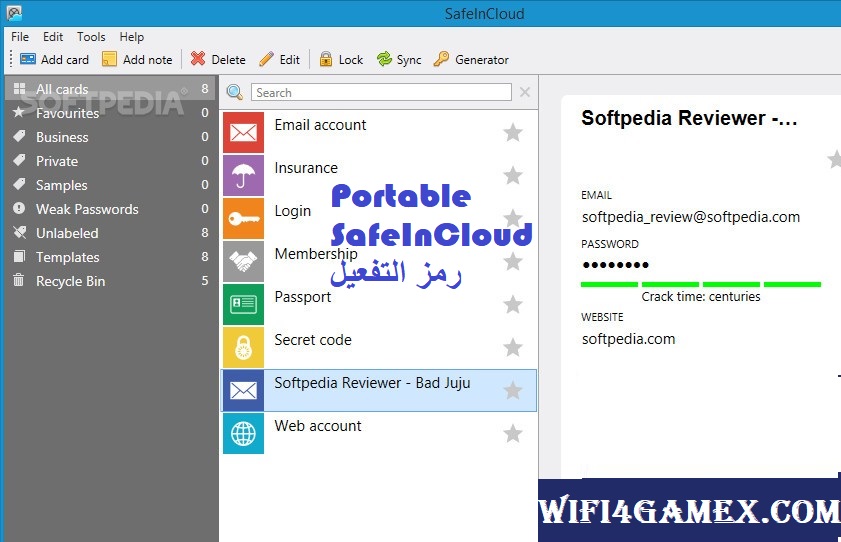Open the Recycle Bin
Viewport: 841px width, 542px height.
(x=110, y=281)
